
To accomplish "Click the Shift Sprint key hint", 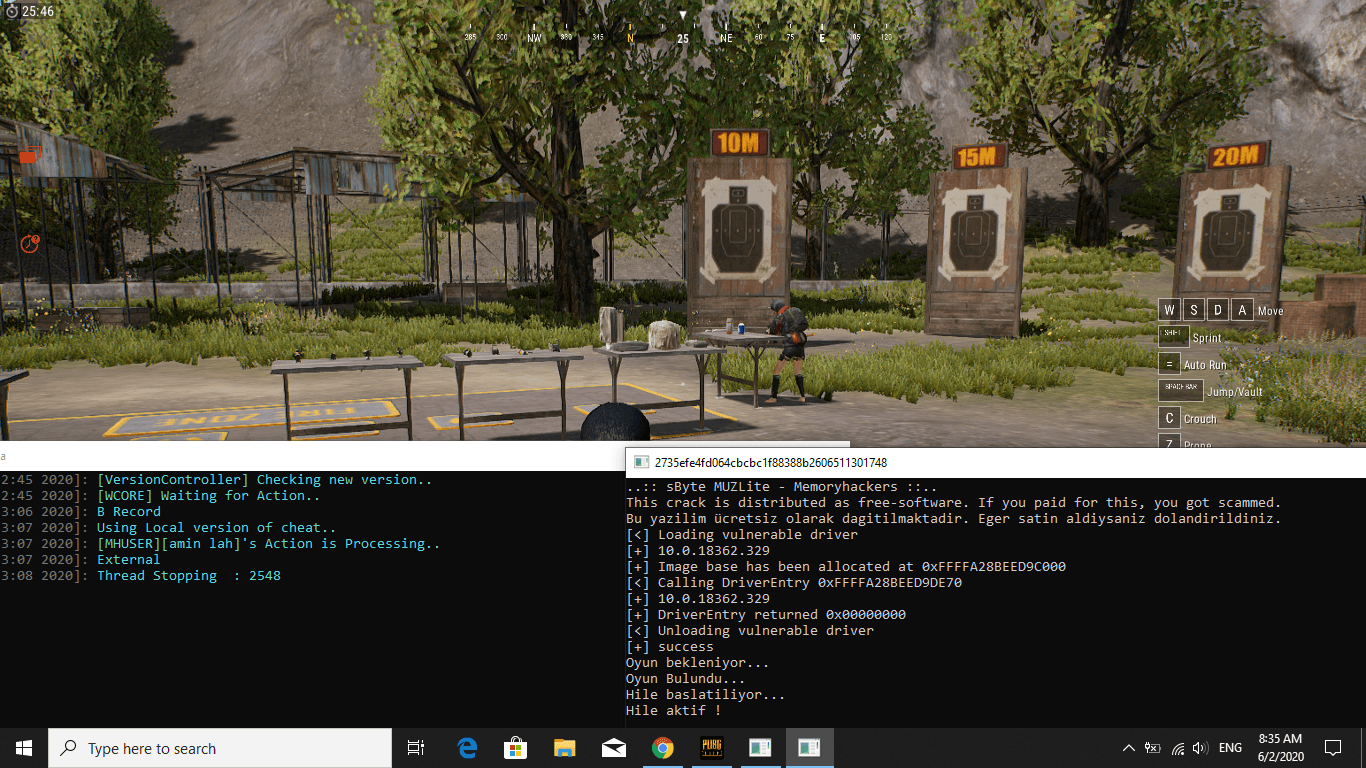I will pos(1173,335).
